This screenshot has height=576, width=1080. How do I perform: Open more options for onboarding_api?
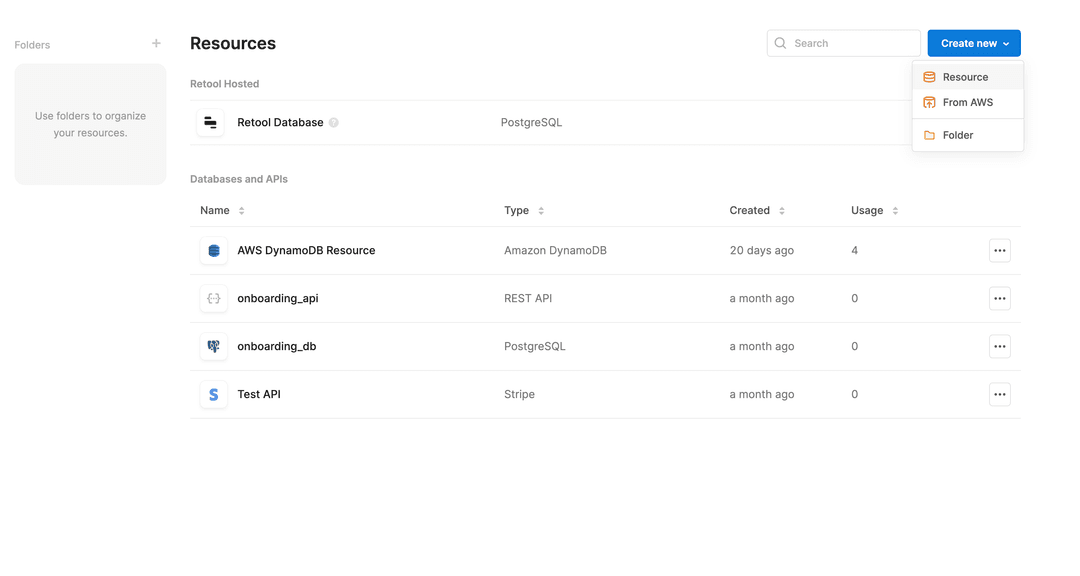coord(999,298)
